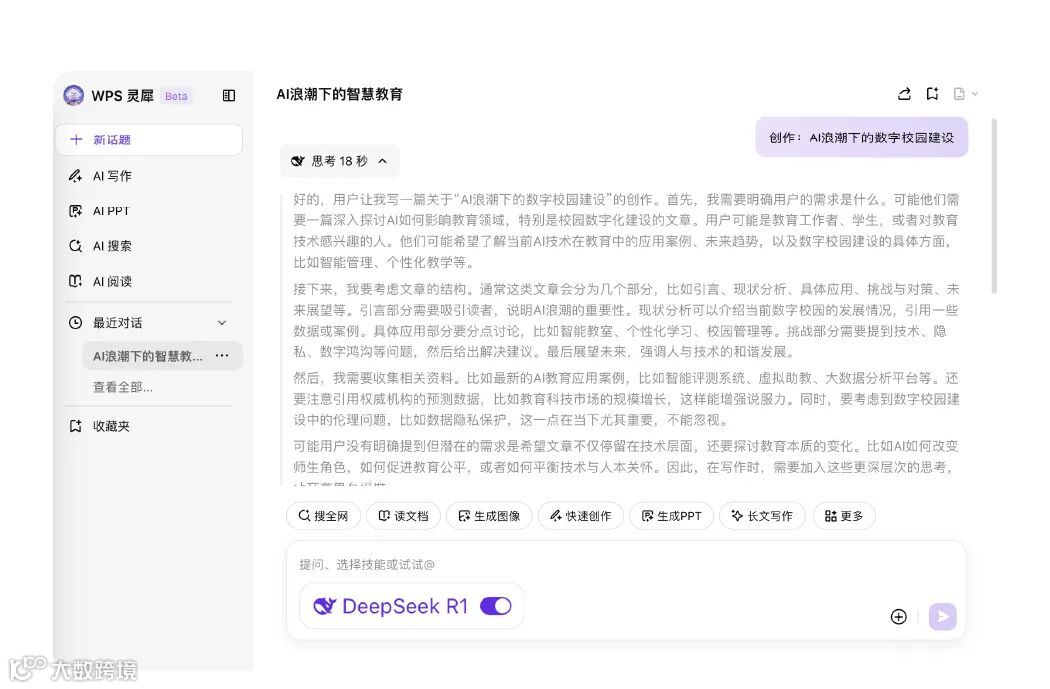The image size is (1050, 689).
Task: Click the Beta badge label
Action: click(x=176, y=96)
